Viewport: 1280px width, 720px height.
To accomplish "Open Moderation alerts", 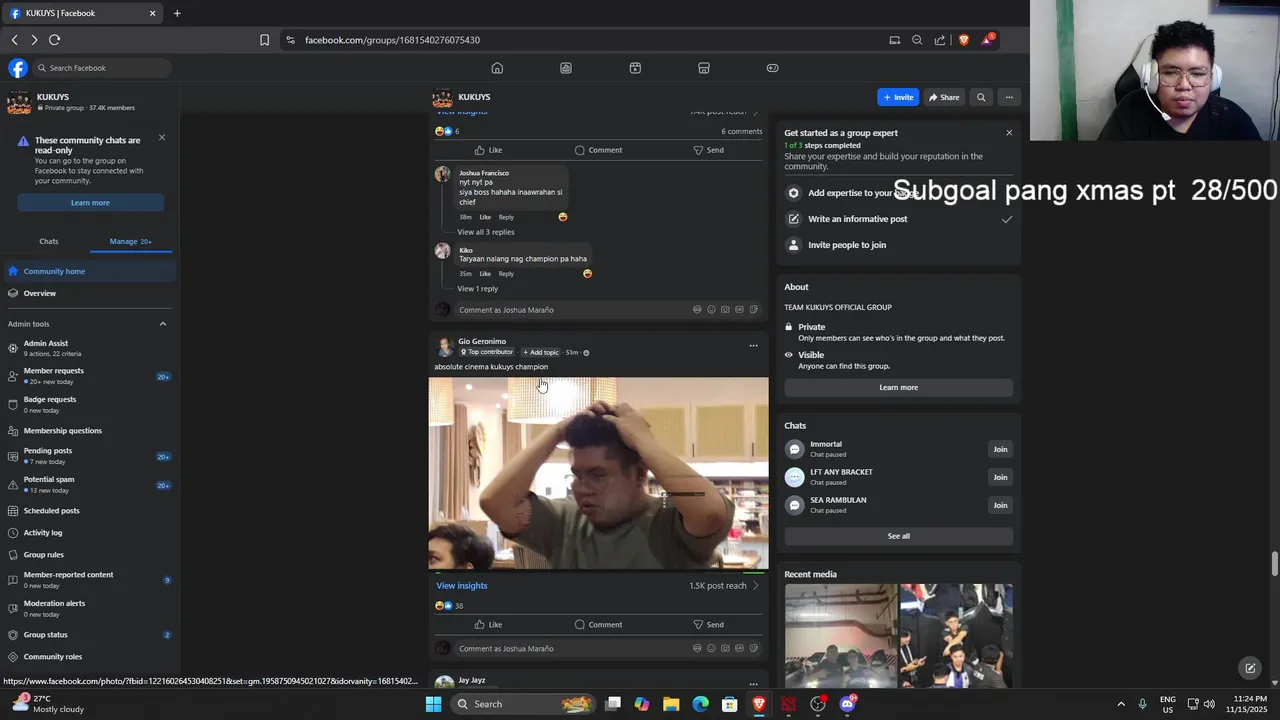I will pos(89,609).
